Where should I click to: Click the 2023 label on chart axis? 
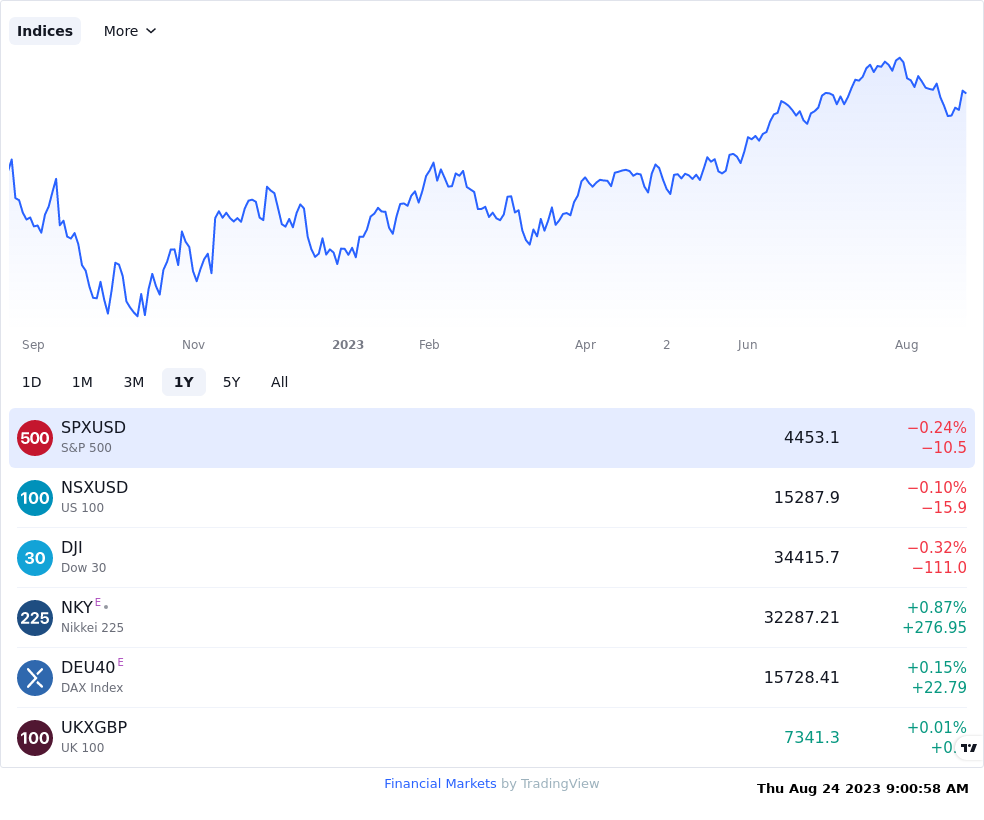[x=348, y=344]
